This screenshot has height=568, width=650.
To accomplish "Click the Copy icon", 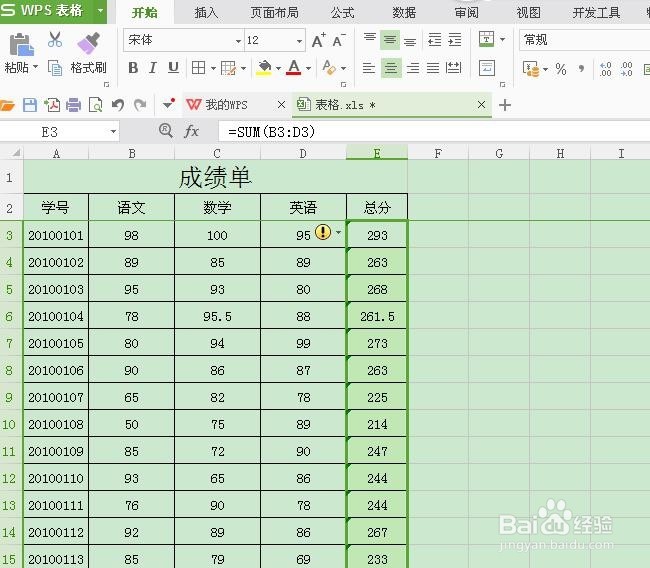I will coord(55,68).
